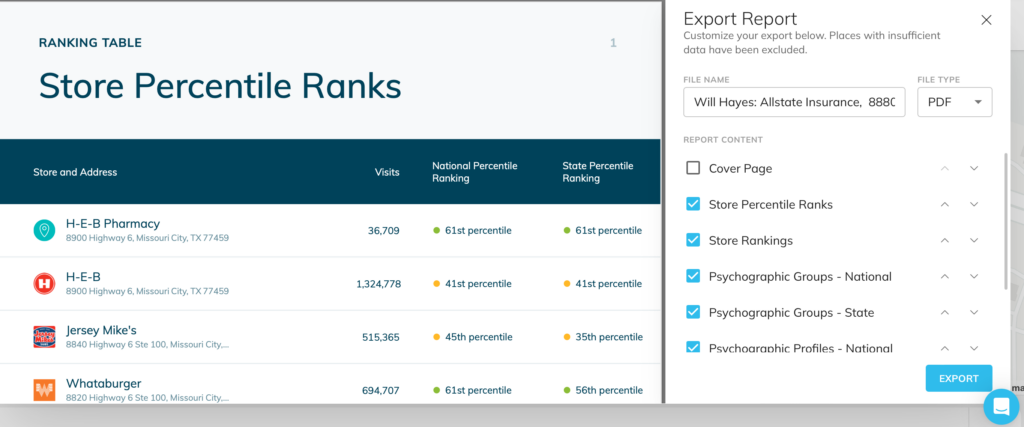Move Psychographic Profiles - National down chevron

point(974,348)
